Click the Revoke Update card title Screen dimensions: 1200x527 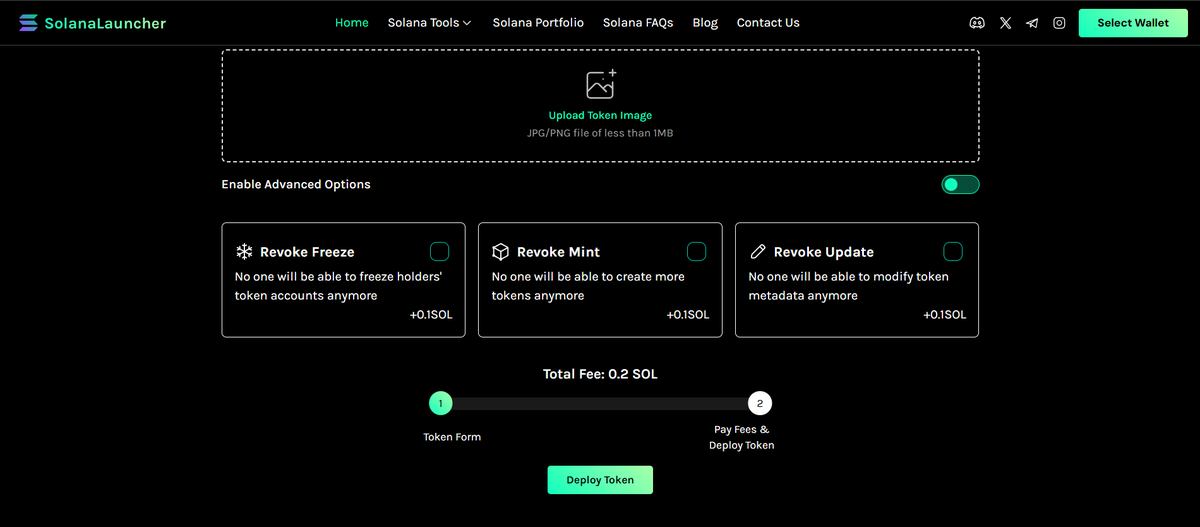coord(824,252)
